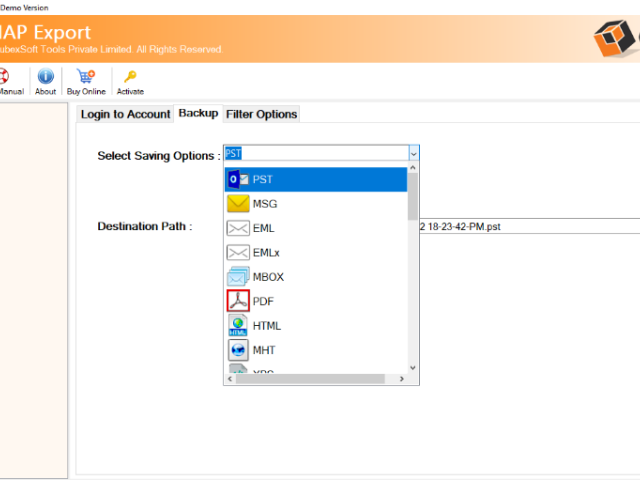This screenshot has height=480, width=640.
Task: Click the EMLx envelope icon
Action: [x=238, y=253]
